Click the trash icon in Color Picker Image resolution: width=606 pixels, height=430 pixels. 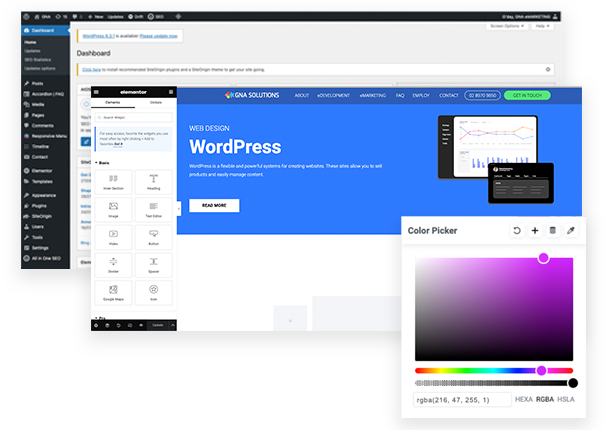click(x=553, y=230)
